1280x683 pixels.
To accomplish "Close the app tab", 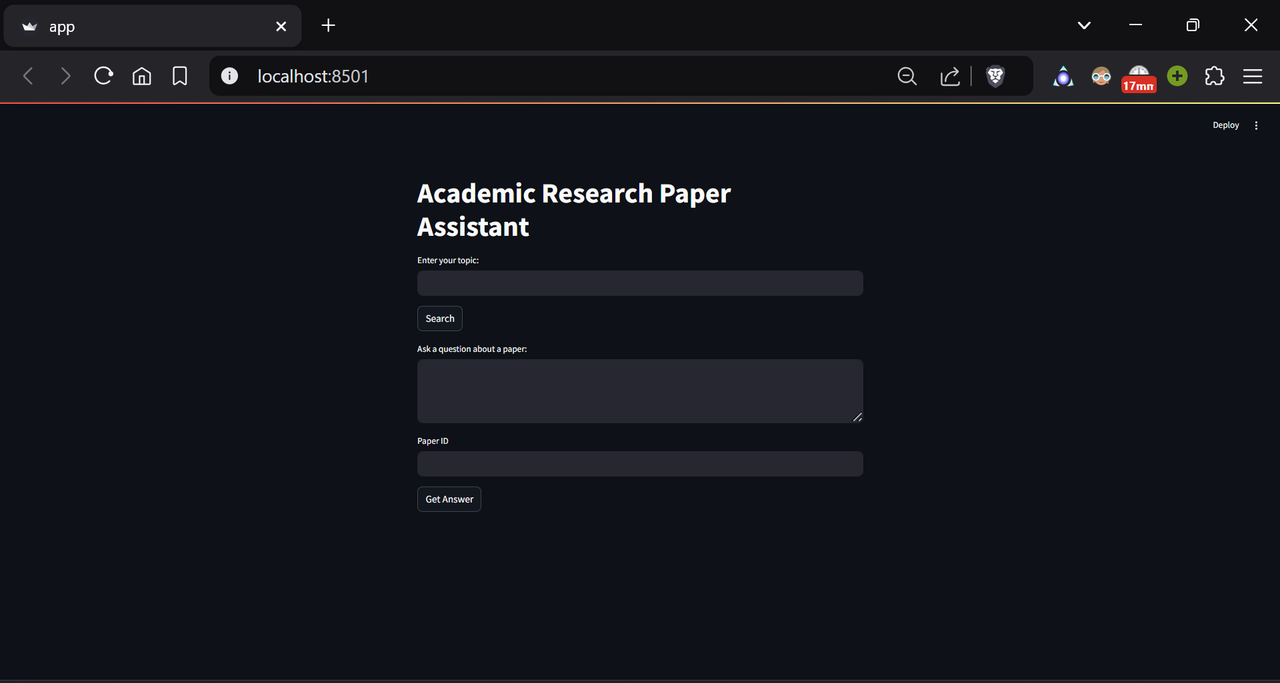I will [x=281, y=27].
